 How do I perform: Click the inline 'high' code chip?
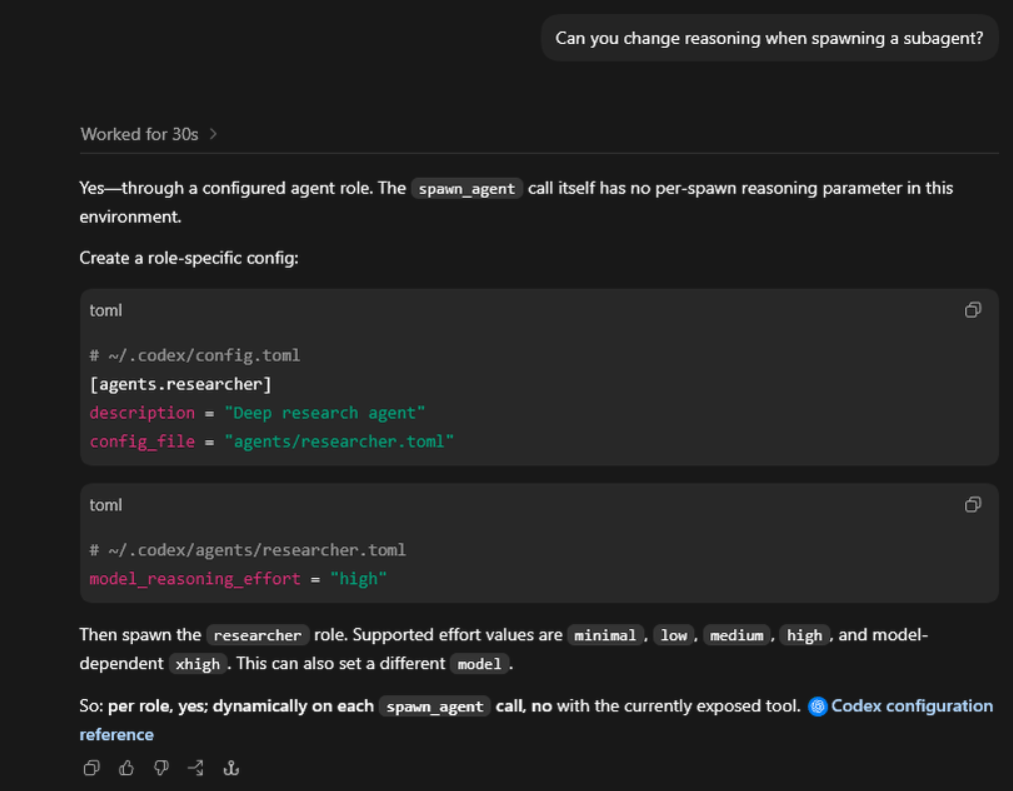click(x=804, y=635)
